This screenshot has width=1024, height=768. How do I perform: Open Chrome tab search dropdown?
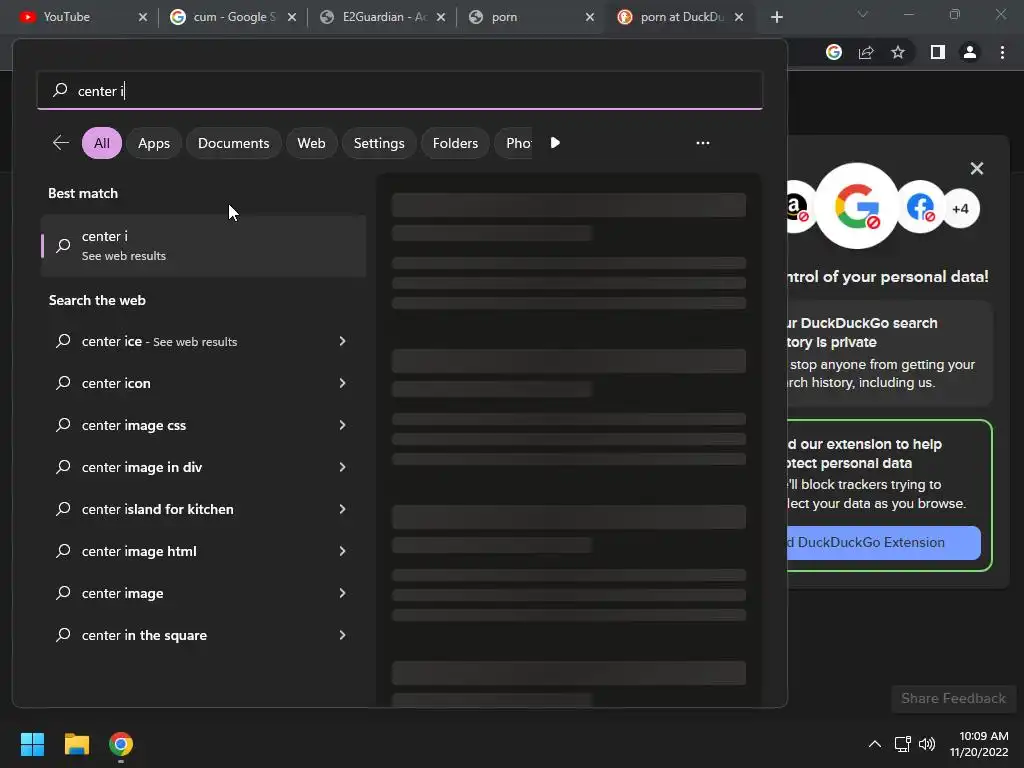(863, 14)
